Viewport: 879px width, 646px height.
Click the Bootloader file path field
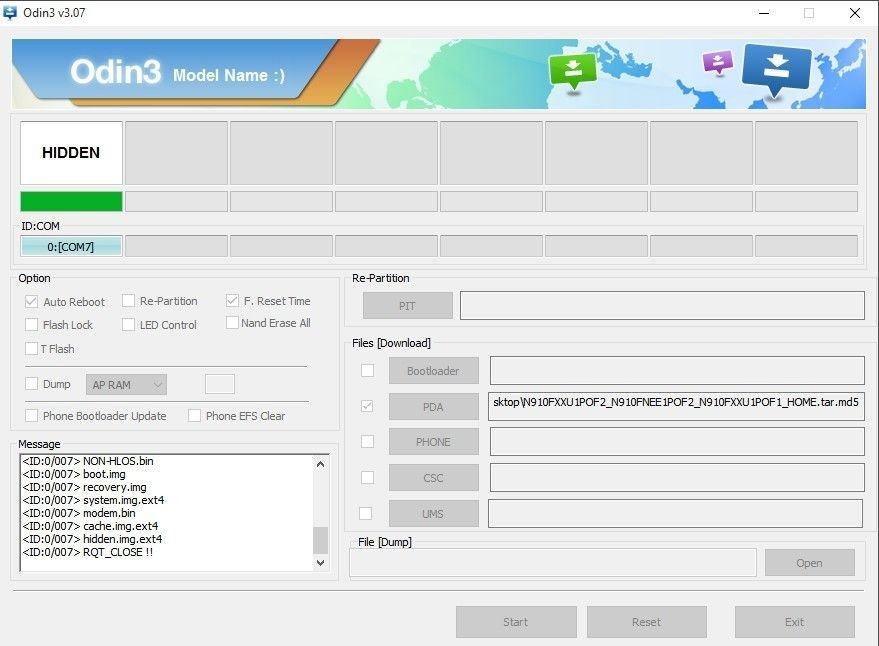tap(677, 371)
